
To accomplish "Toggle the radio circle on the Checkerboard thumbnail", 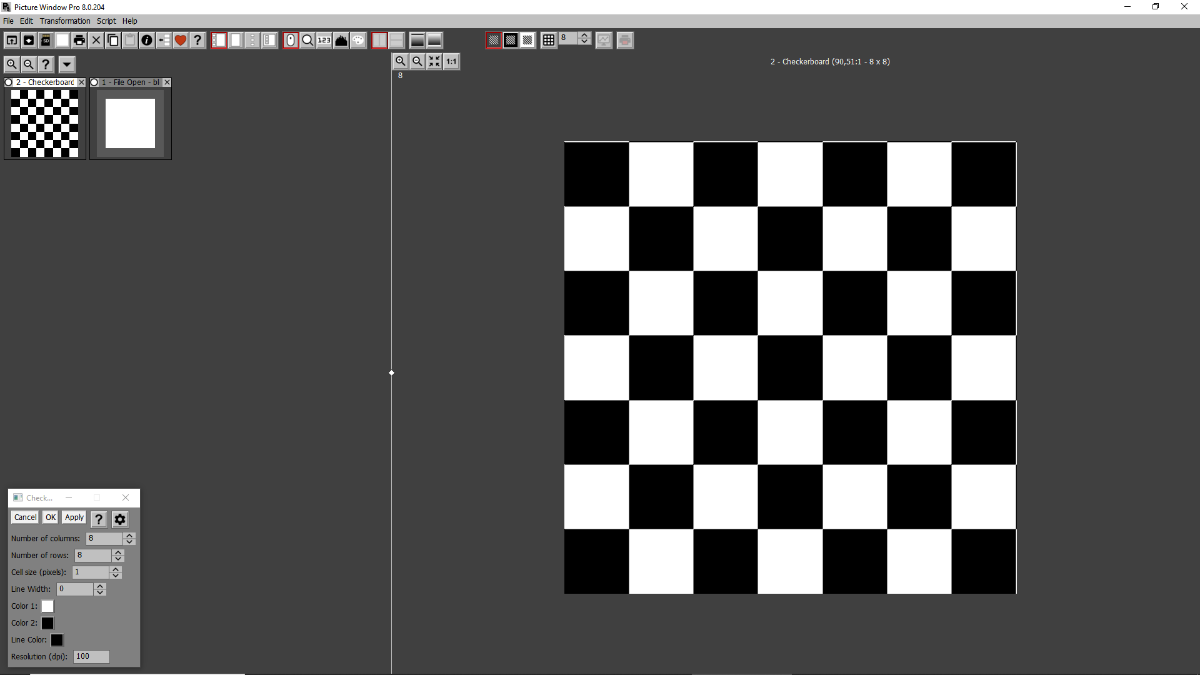I will click(x=9, y=82).
